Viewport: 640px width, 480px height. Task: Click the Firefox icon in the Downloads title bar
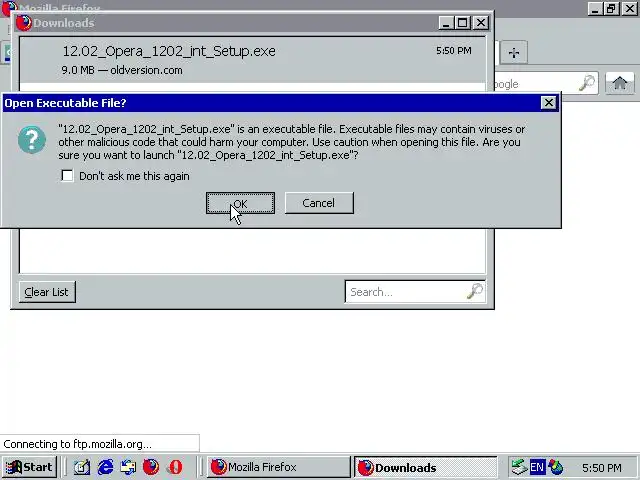(23, 23)
